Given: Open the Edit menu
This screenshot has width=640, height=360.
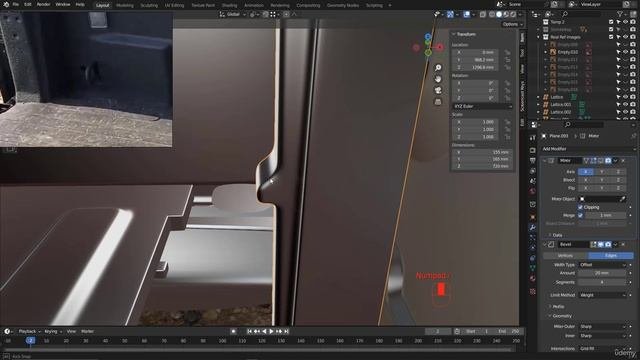Looking at the screenshot, I should pos(28,4).
